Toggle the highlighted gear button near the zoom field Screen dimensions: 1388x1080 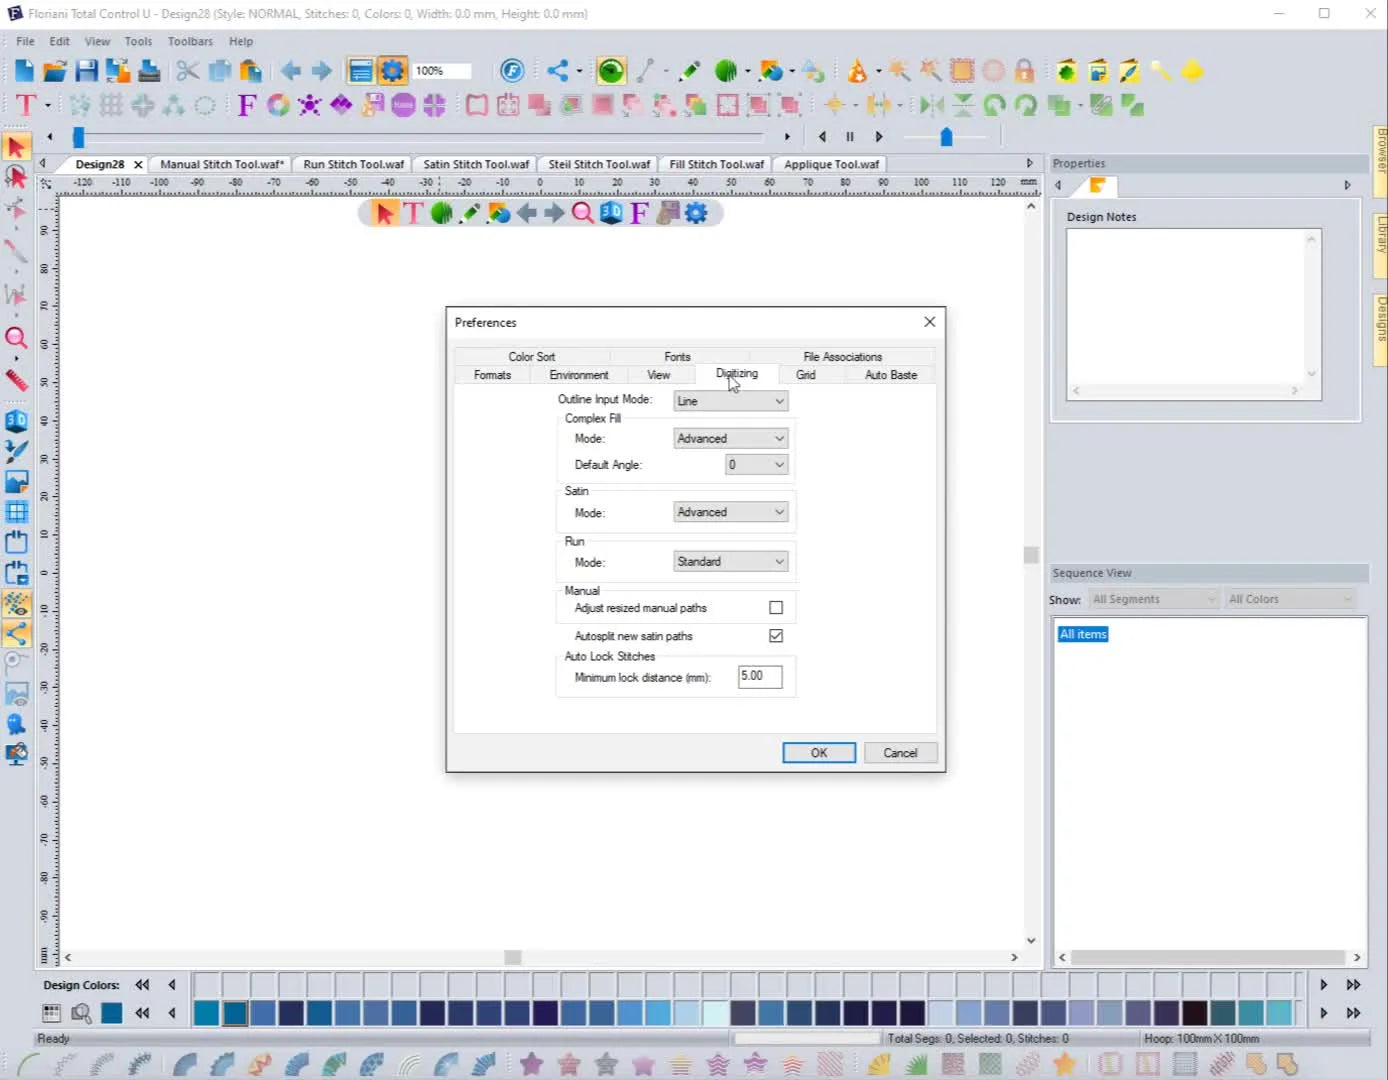tap(393, 70)
